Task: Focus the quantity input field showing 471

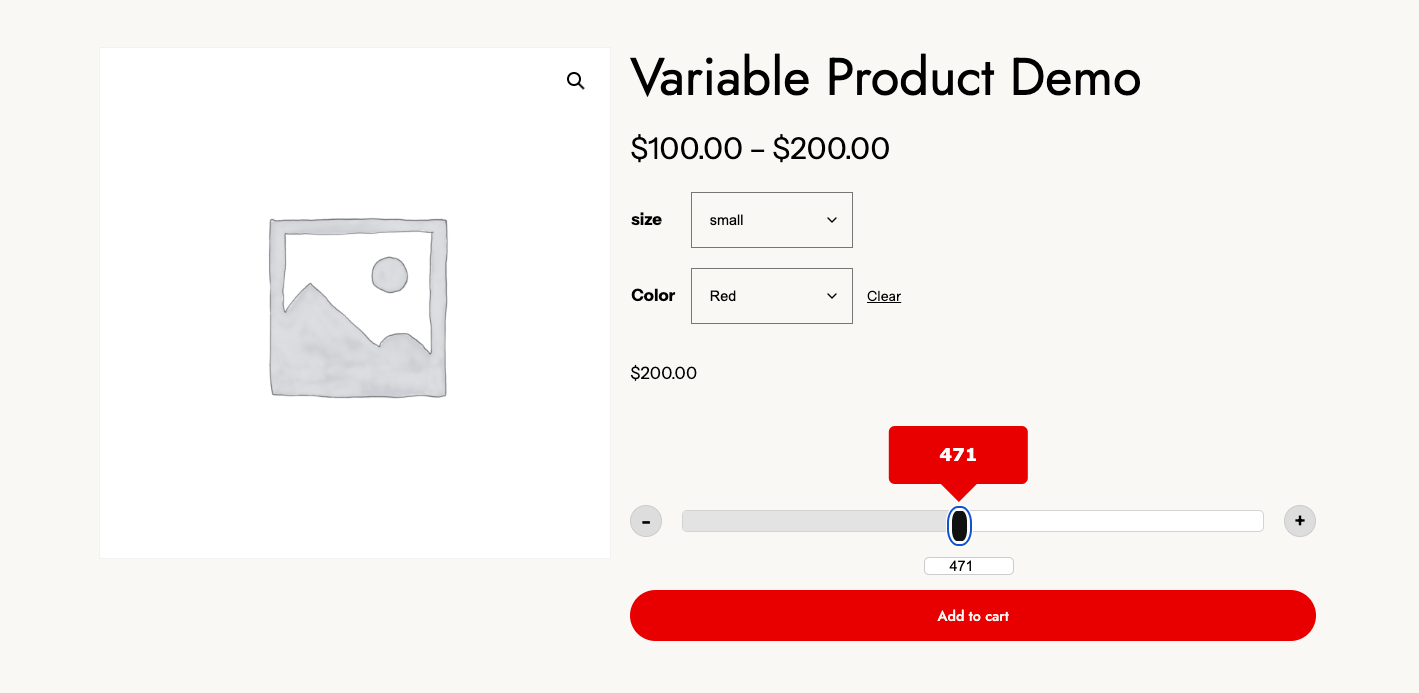Action: point(968,566)
